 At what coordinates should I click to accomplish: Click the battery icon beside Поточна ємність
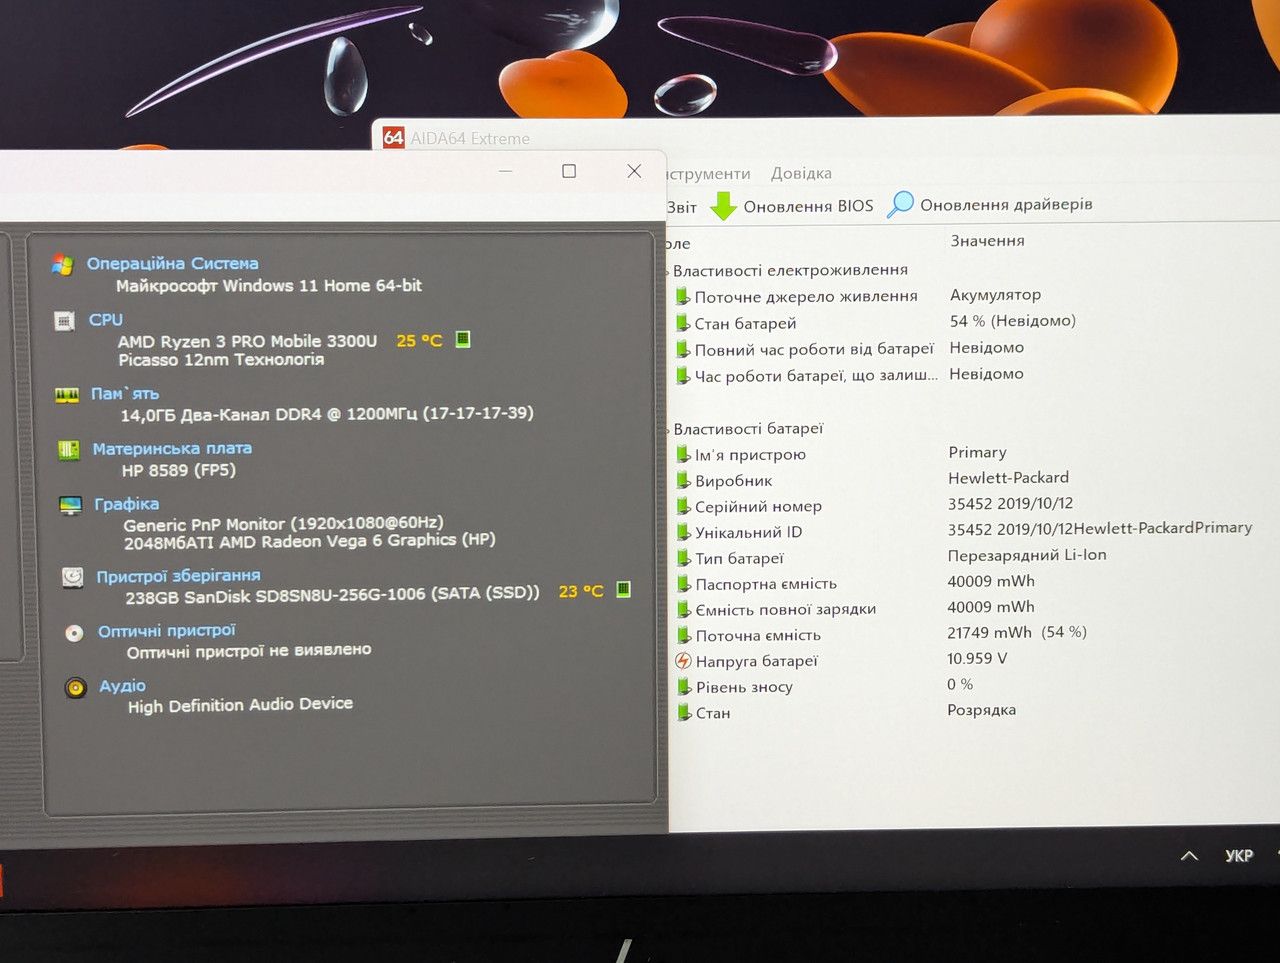click(684, 635)
